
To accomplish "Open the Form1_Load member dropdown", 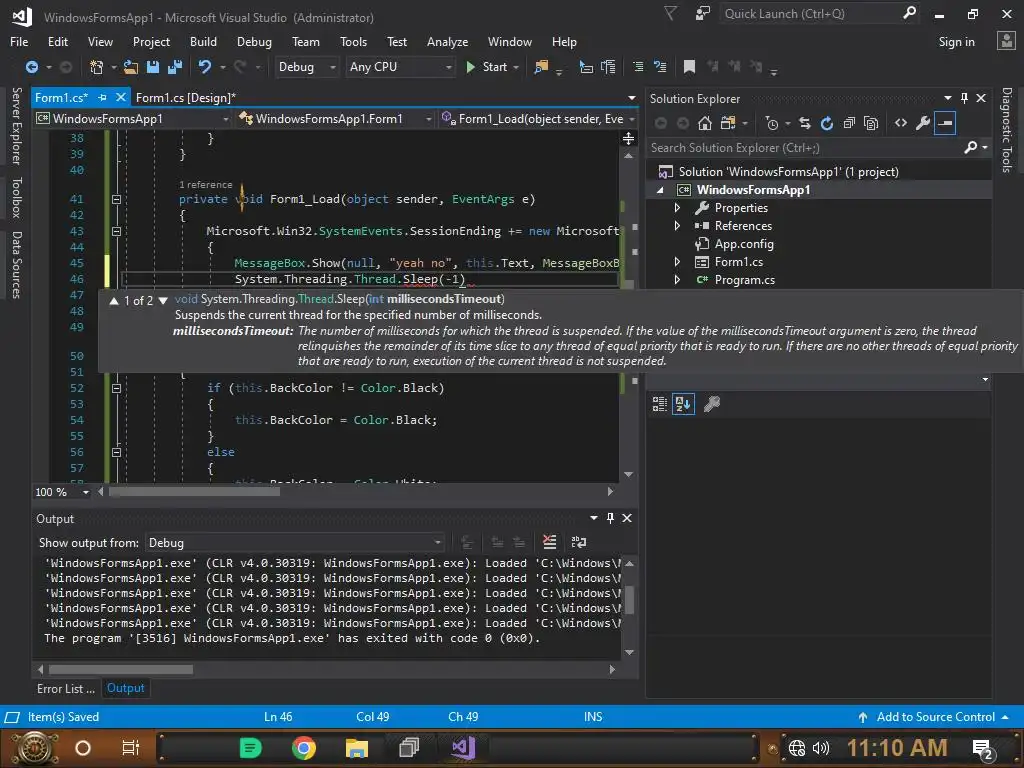I will point(537,119).
